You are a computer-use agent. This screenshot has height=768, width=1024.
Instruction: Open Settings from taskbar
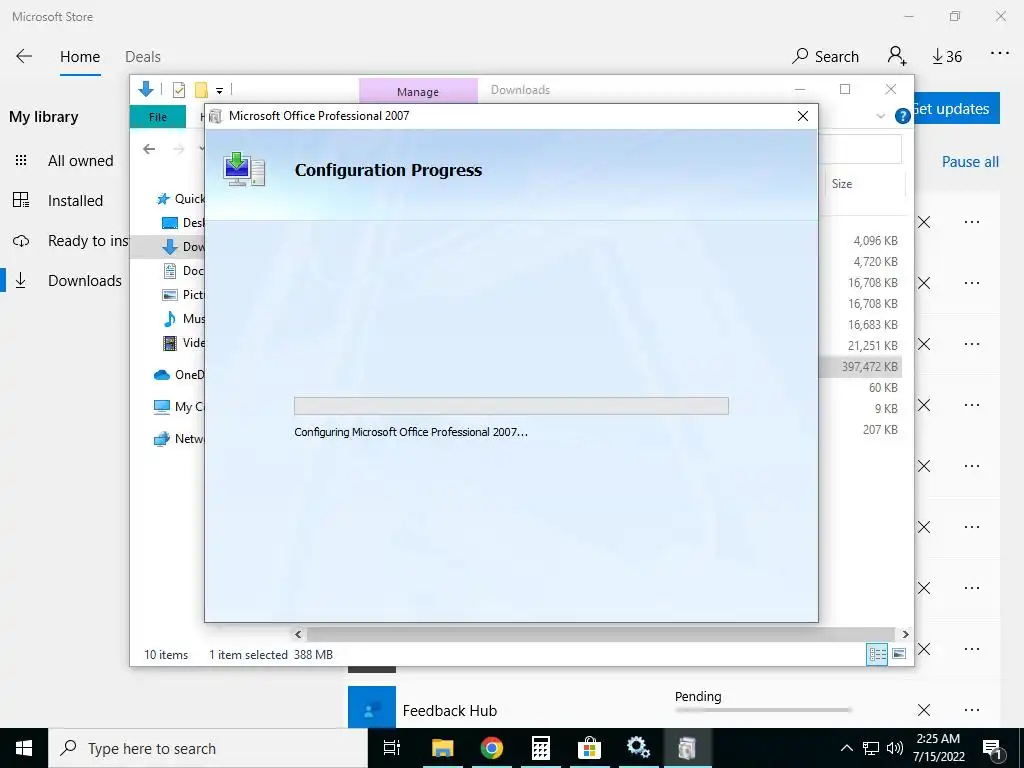coord(638,748)
